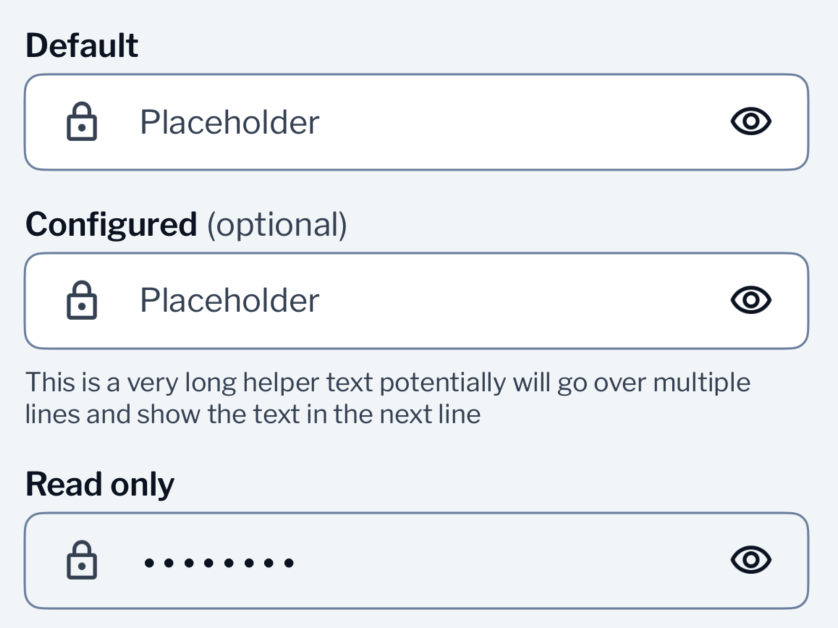Toggle password visibility in the Configured field
This screenshot has width=838, height=628.
pyautogui.click(x=751, y=300)
